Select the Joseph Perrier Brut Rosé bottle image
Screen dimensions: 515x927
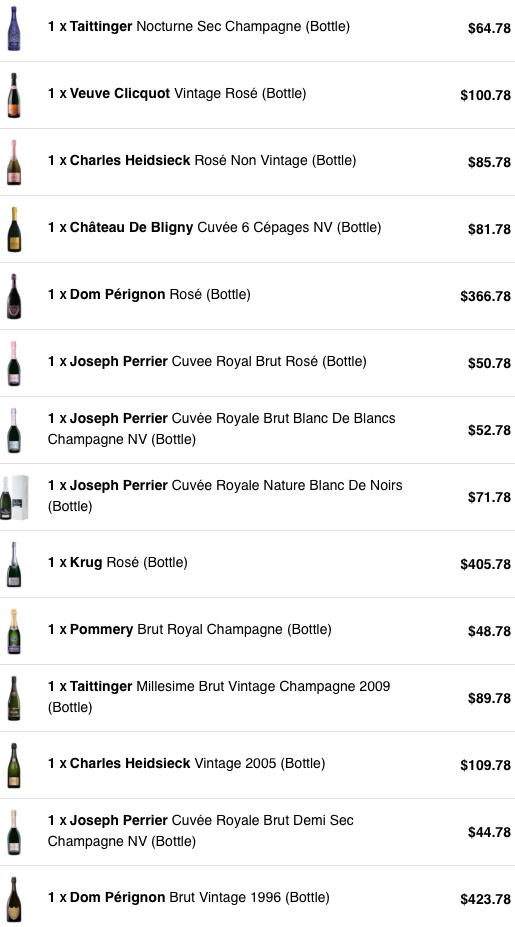(14, 363)
